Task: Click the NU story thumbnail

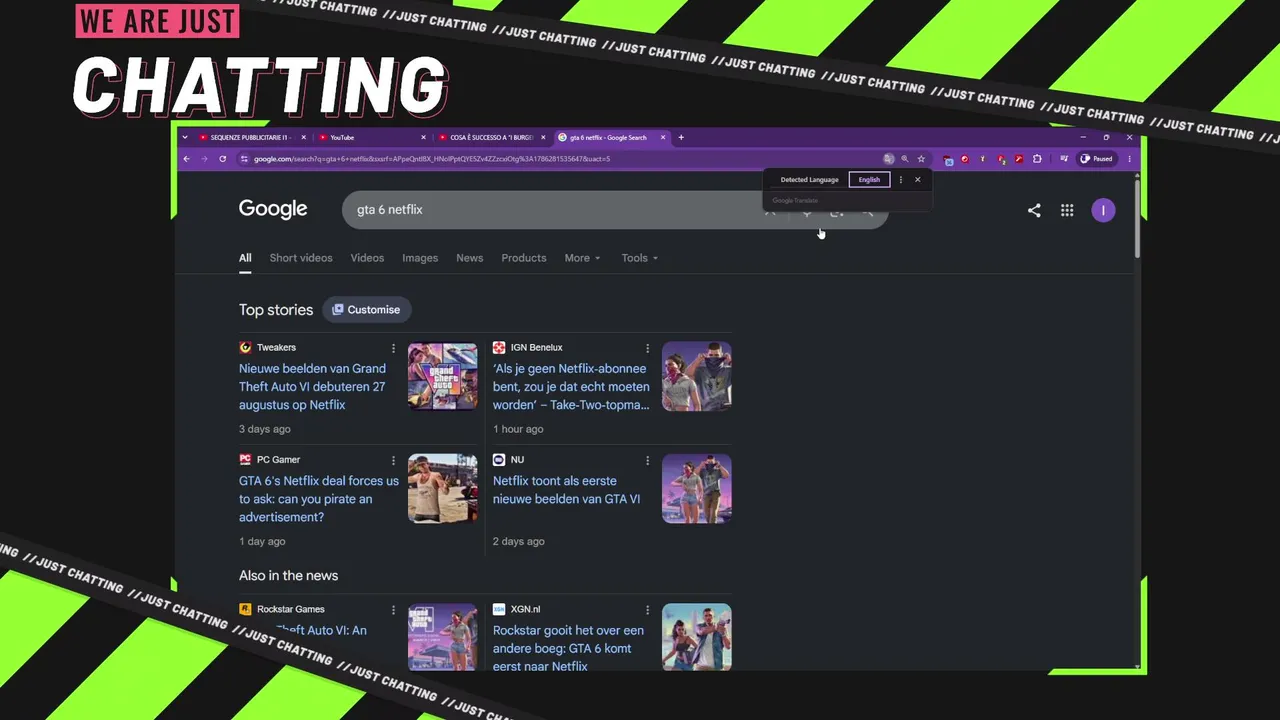Action: tap(697, 489)
